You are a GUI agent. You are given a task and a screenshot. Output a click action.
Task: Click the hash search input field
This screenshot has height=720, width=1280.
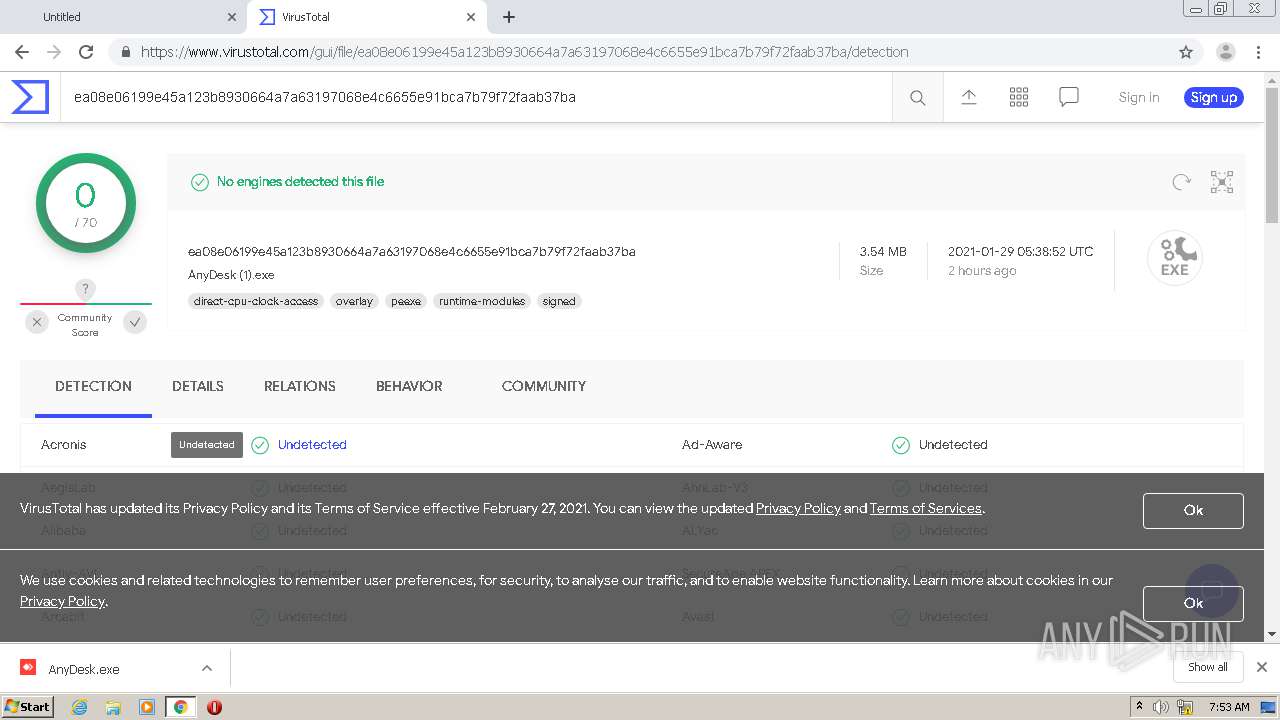click(476, 97)
